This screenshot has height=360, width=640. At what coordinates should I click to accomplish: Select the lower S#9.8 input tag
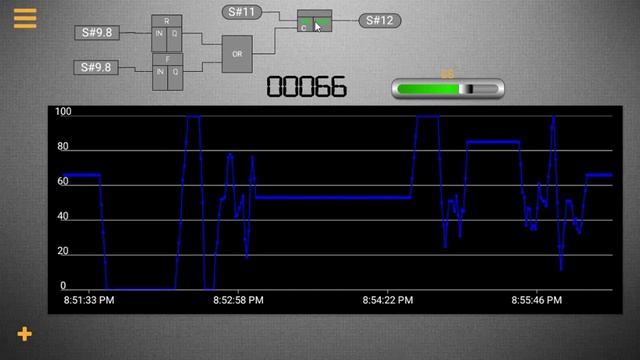(96, 67)
